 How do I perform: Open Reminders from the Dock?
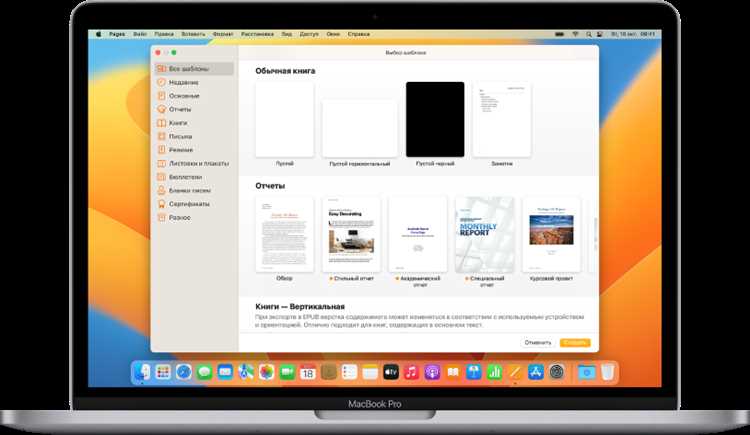click(x=349, y=372)
